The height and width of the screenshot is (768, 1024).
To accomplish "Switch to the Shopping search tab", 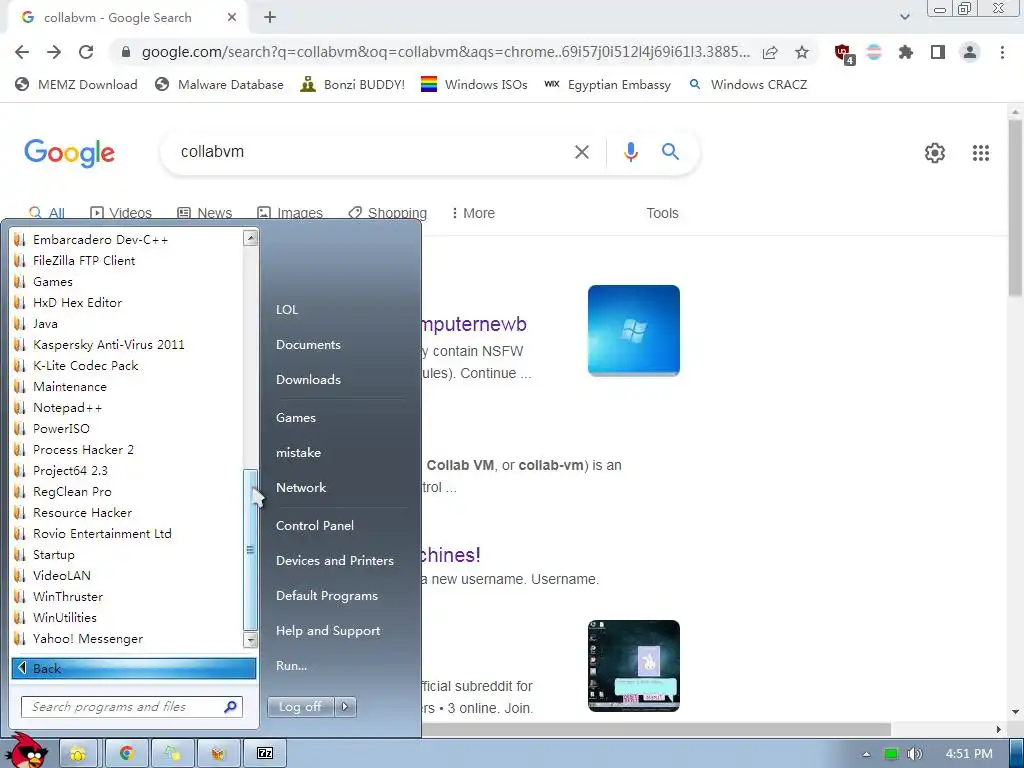I will point(388,213).
